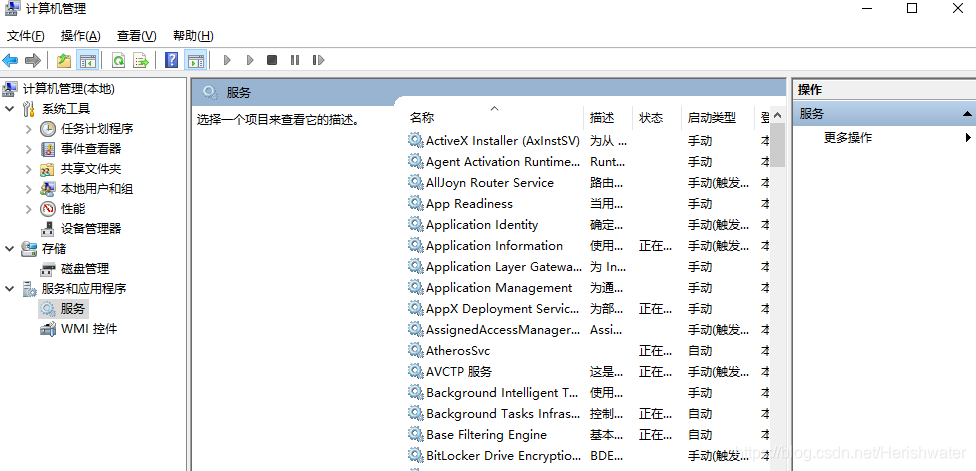Open 更多操作 in the actions pane
The image size is (976, 471).
coord(848,138)
